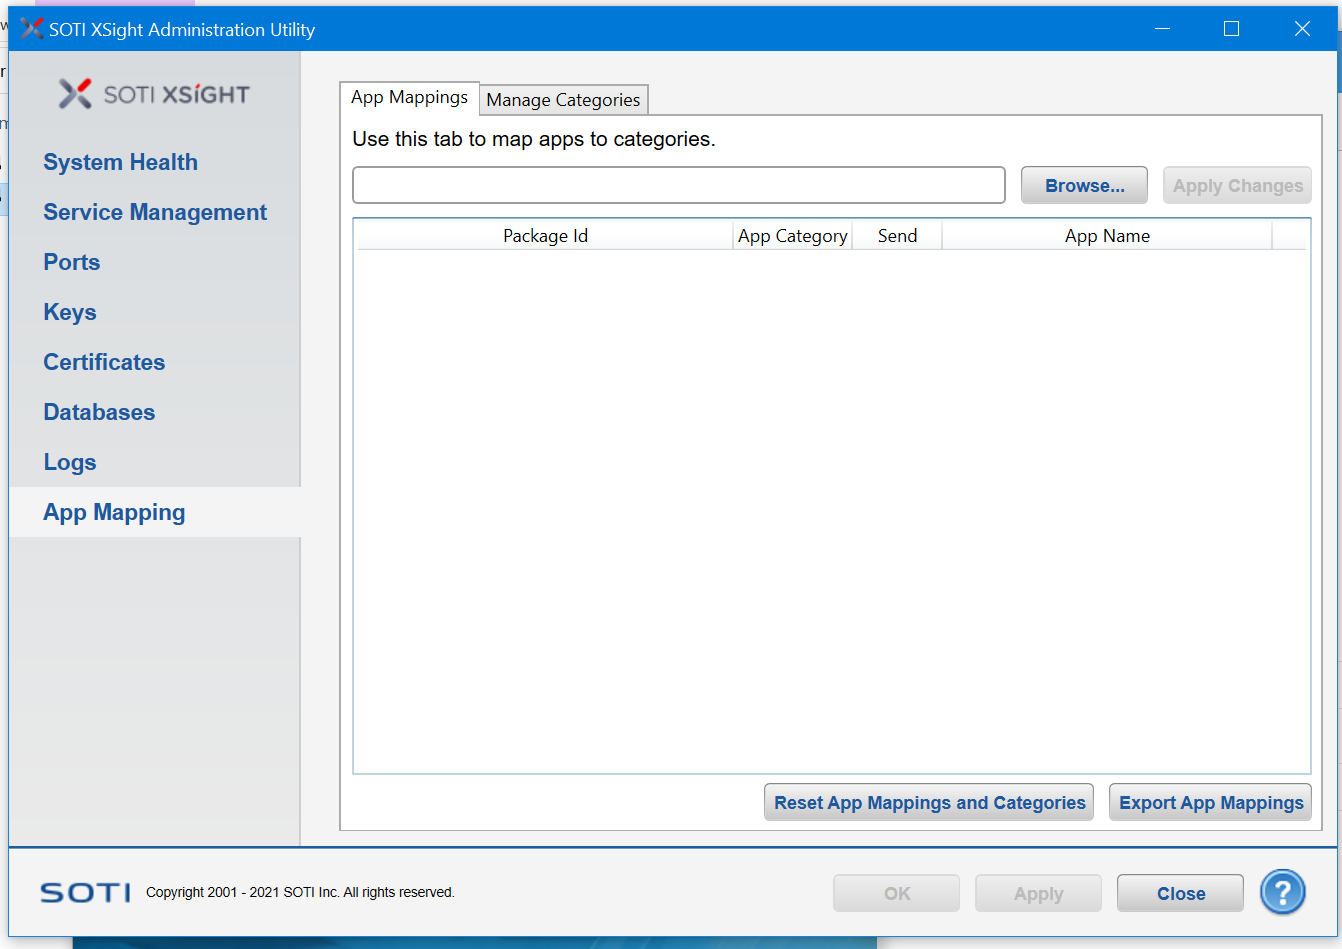Screen dimensions: 1342x949
Task: View the Logs section
Action: [70, 462]
